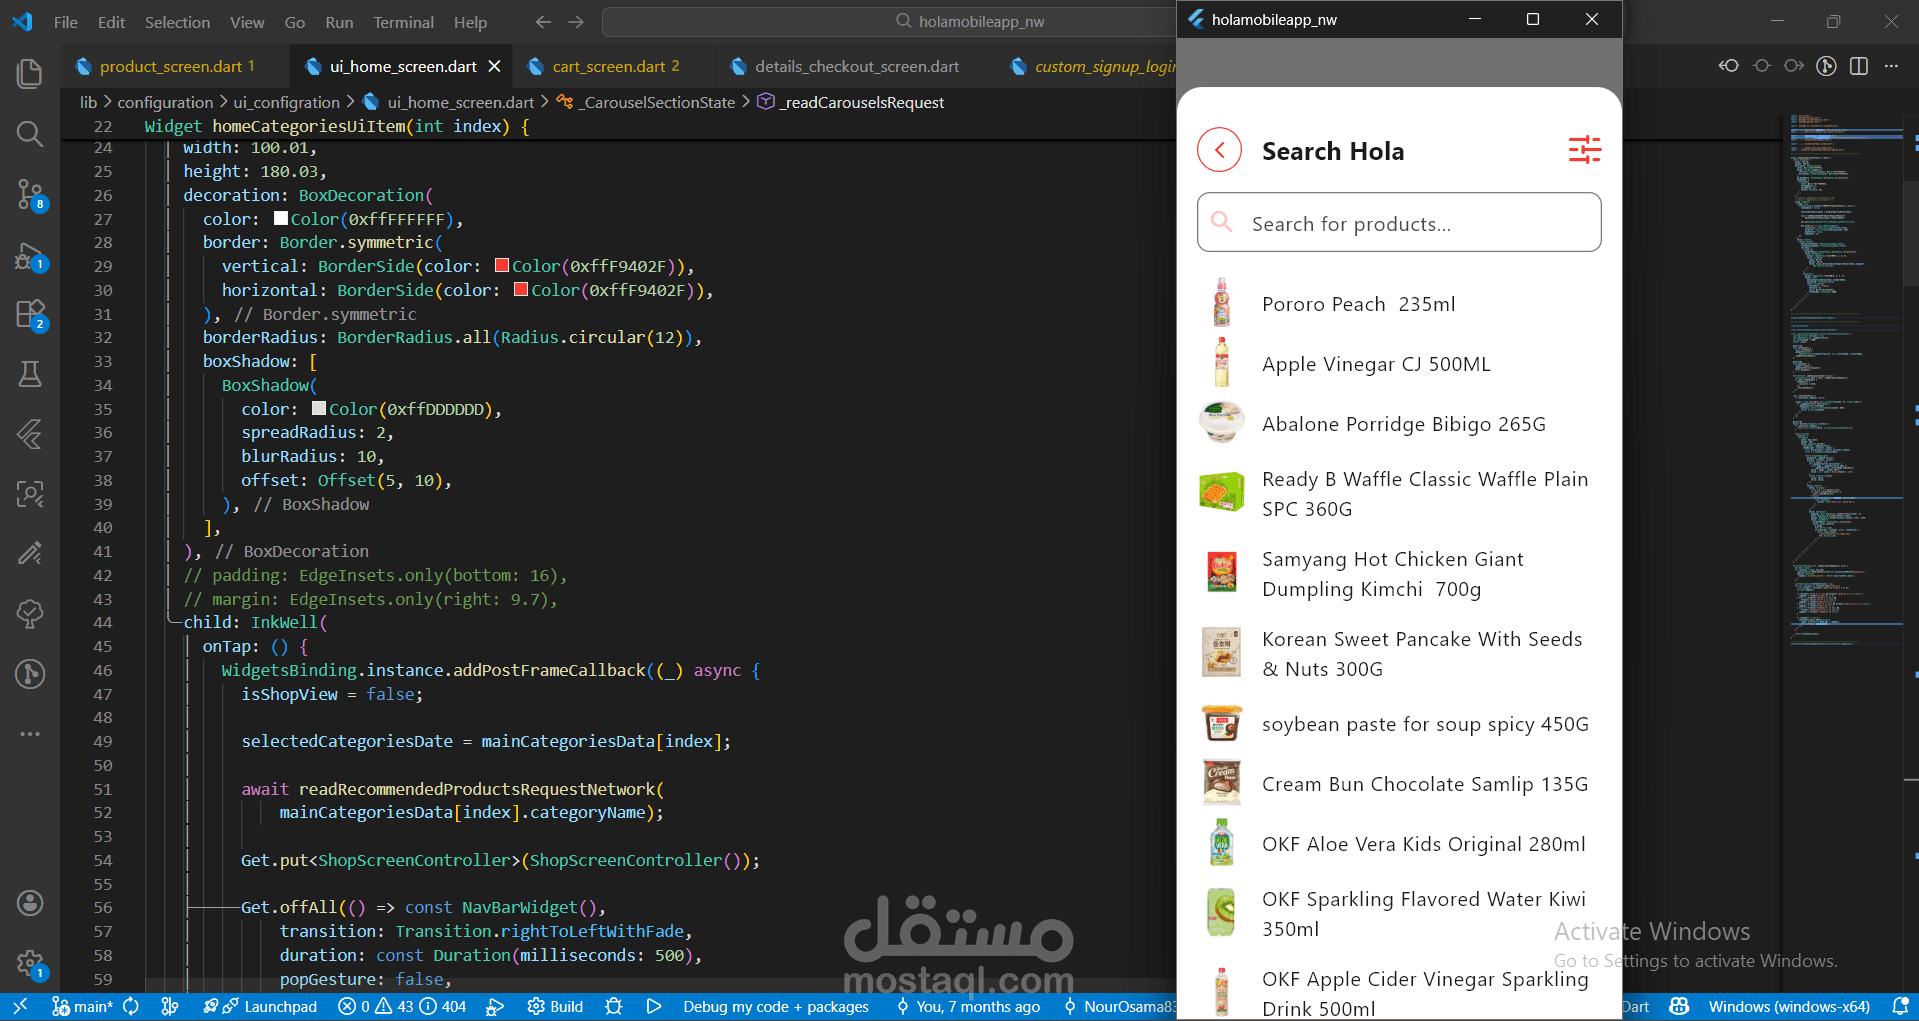Click the Split Editor Right icon
Image resolution: width=1919 pixels, height=1021 pixels.
pyautogui.click(x=1859, y=66)
